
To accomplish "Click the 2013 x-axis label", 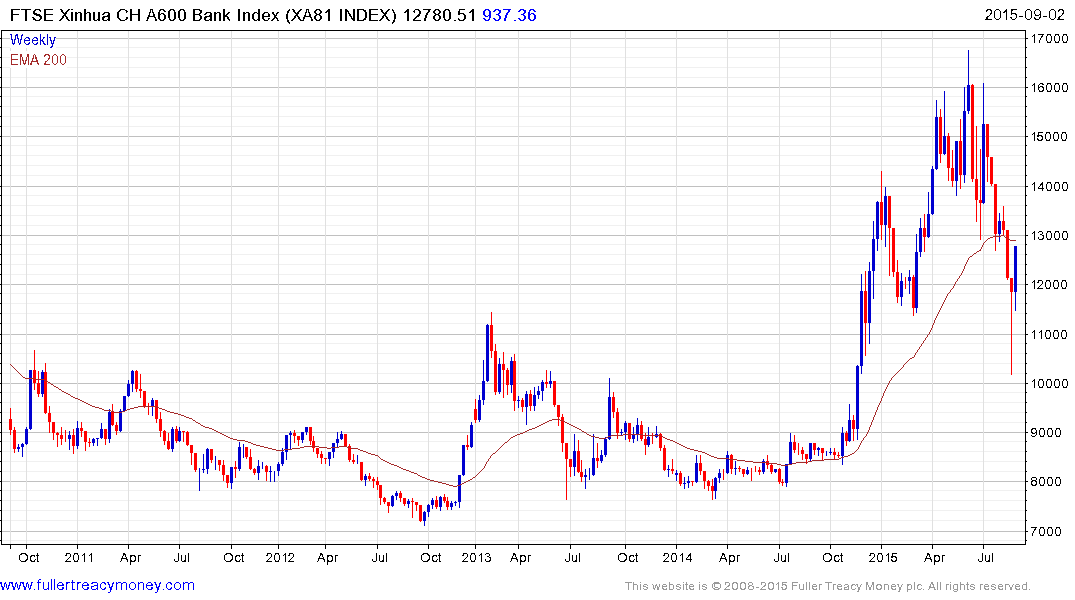I will click(x=476, y=557).
